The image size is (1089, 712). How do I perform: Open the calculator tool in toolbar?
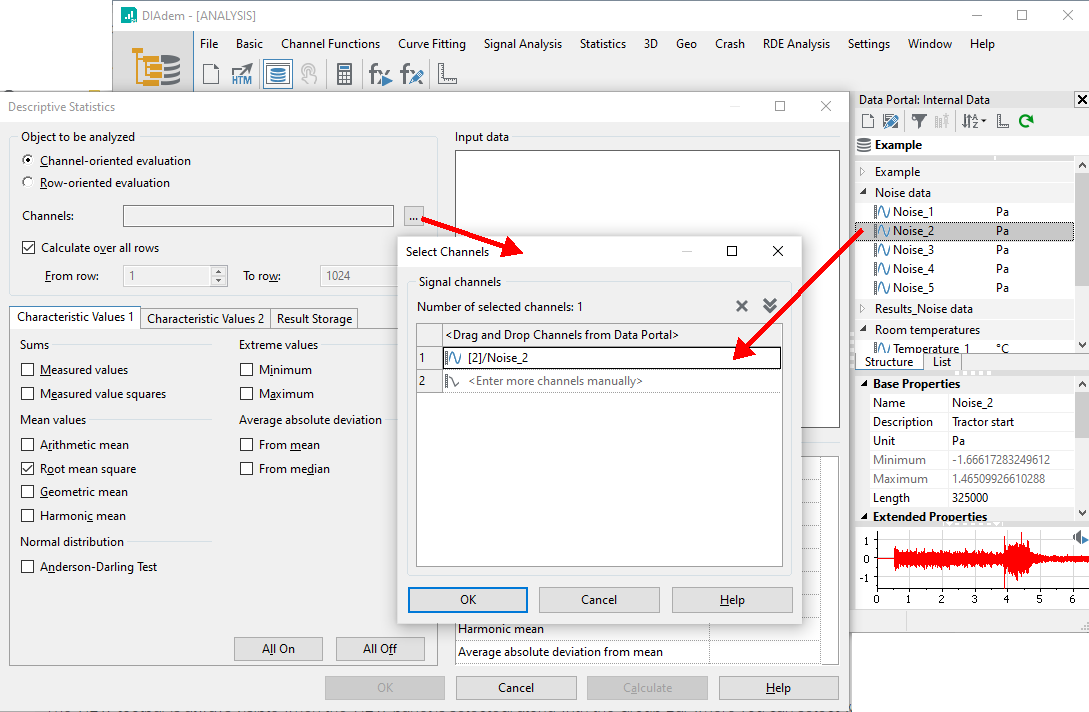click(344, 74)
